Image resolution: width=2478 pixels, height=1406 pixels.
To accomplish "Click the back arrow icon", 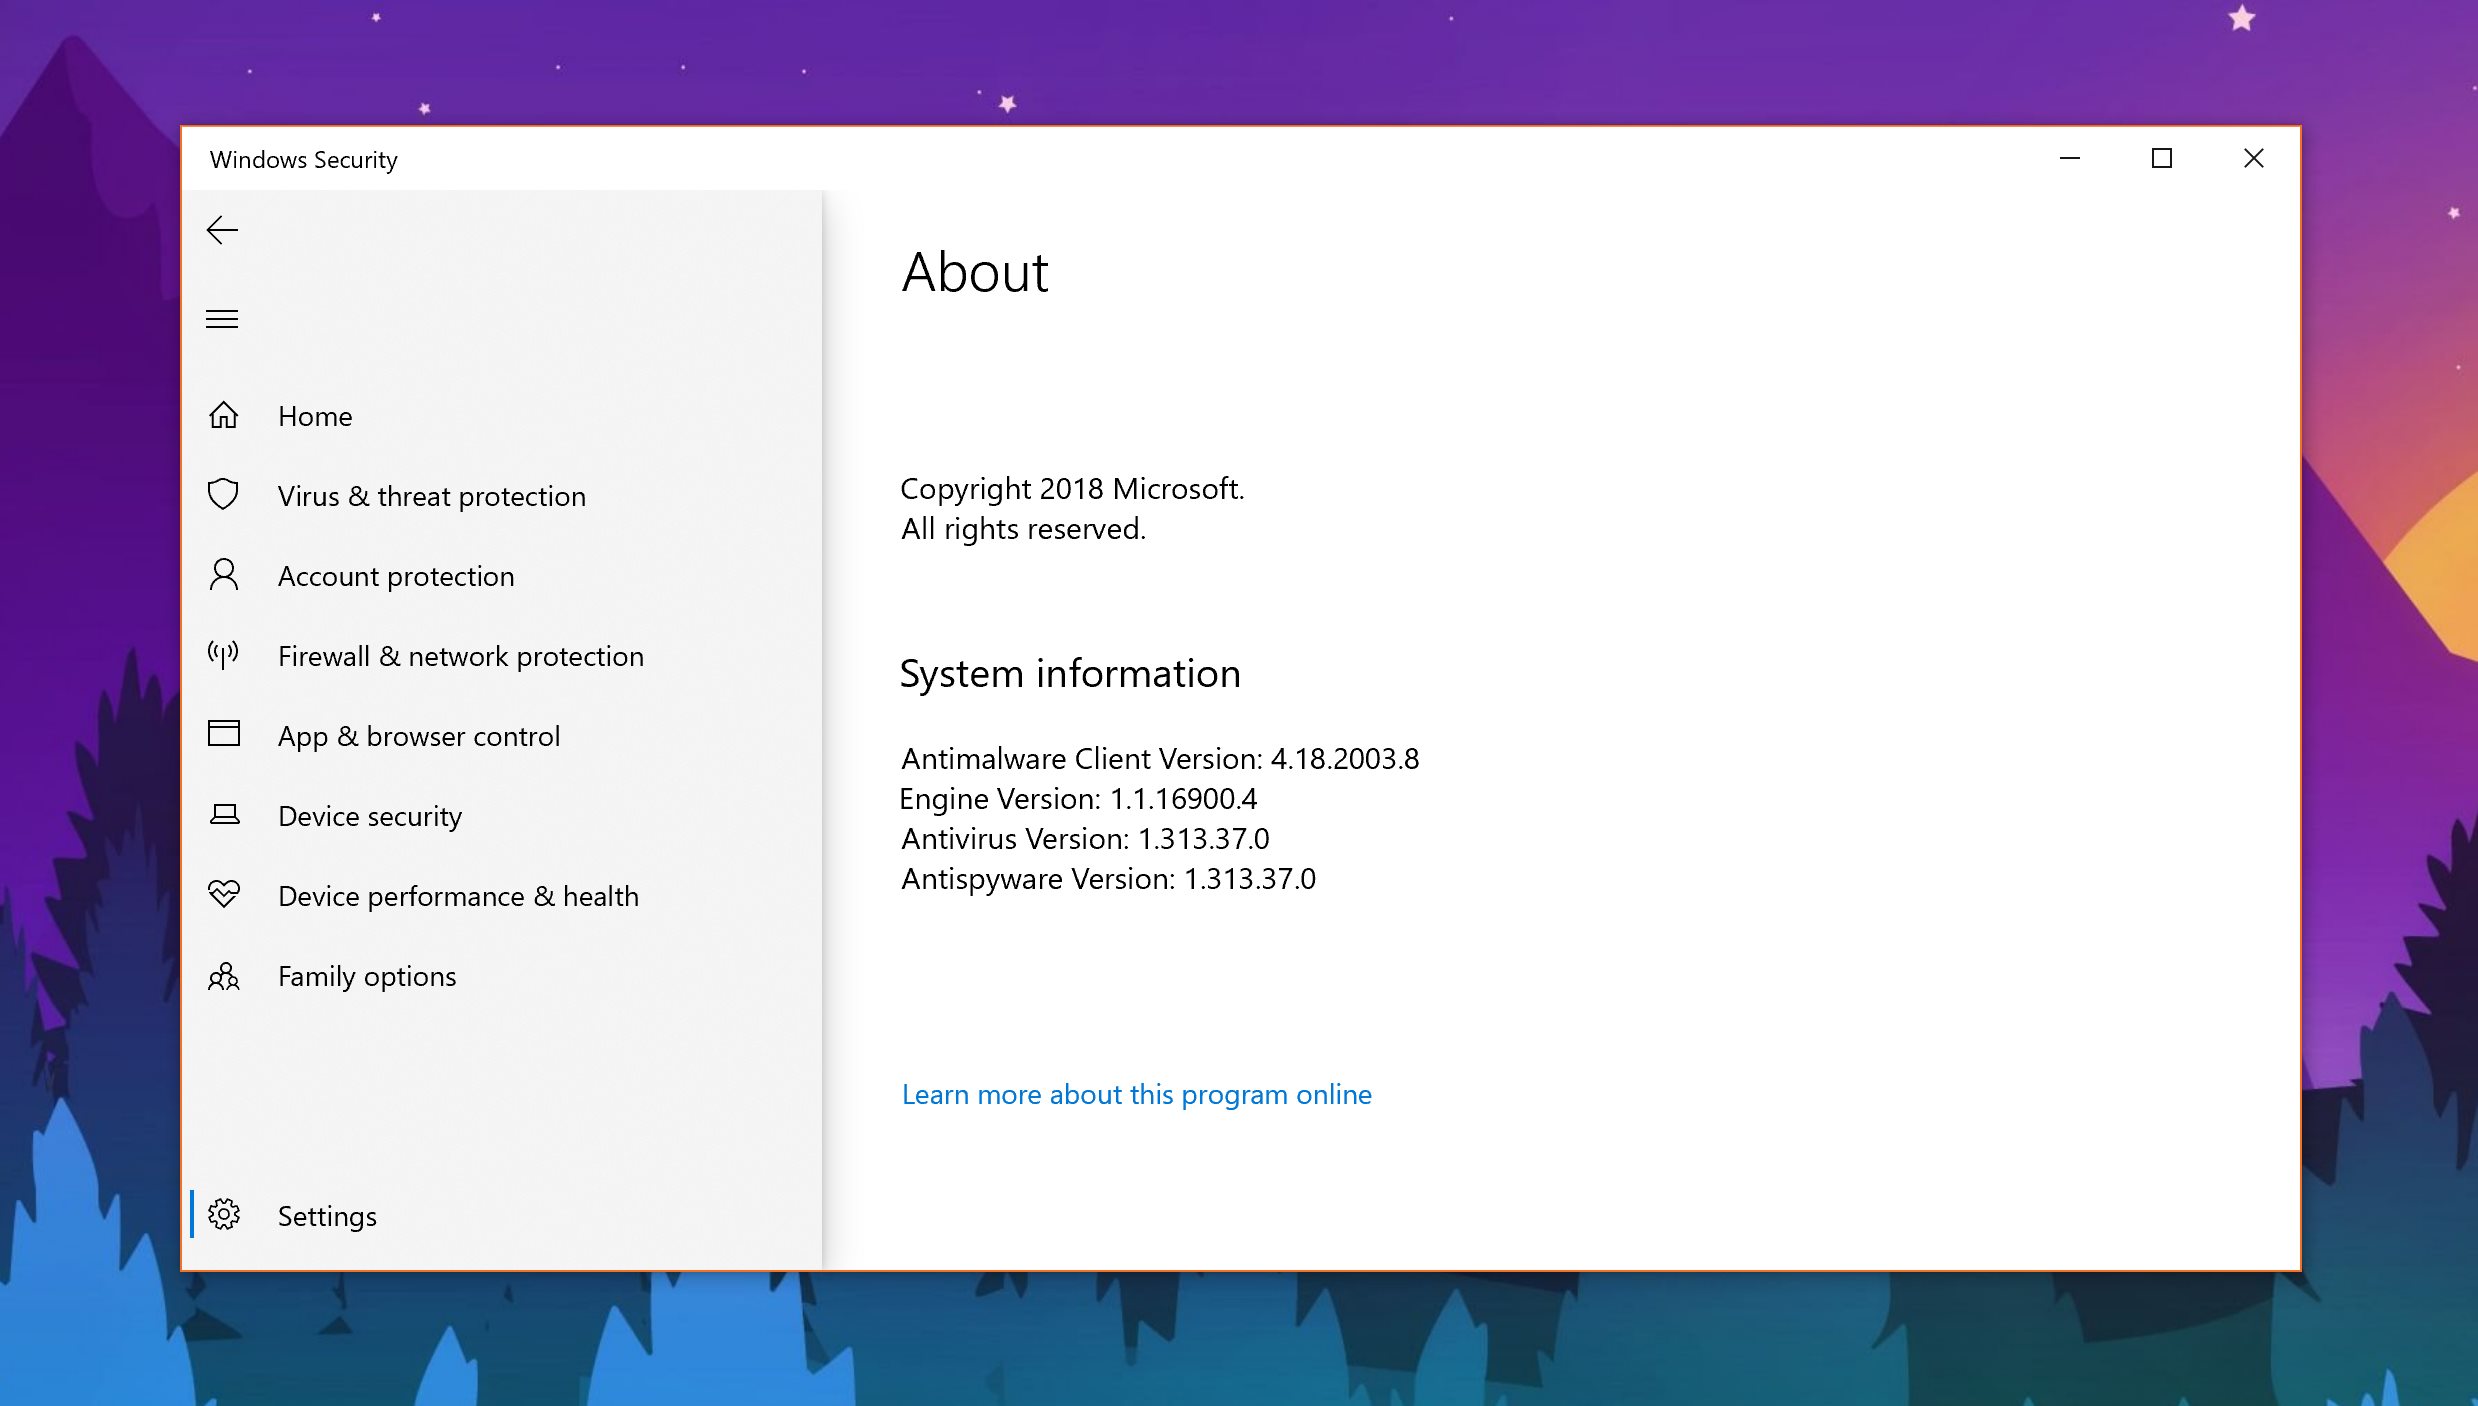I will (x=222, y=230).
